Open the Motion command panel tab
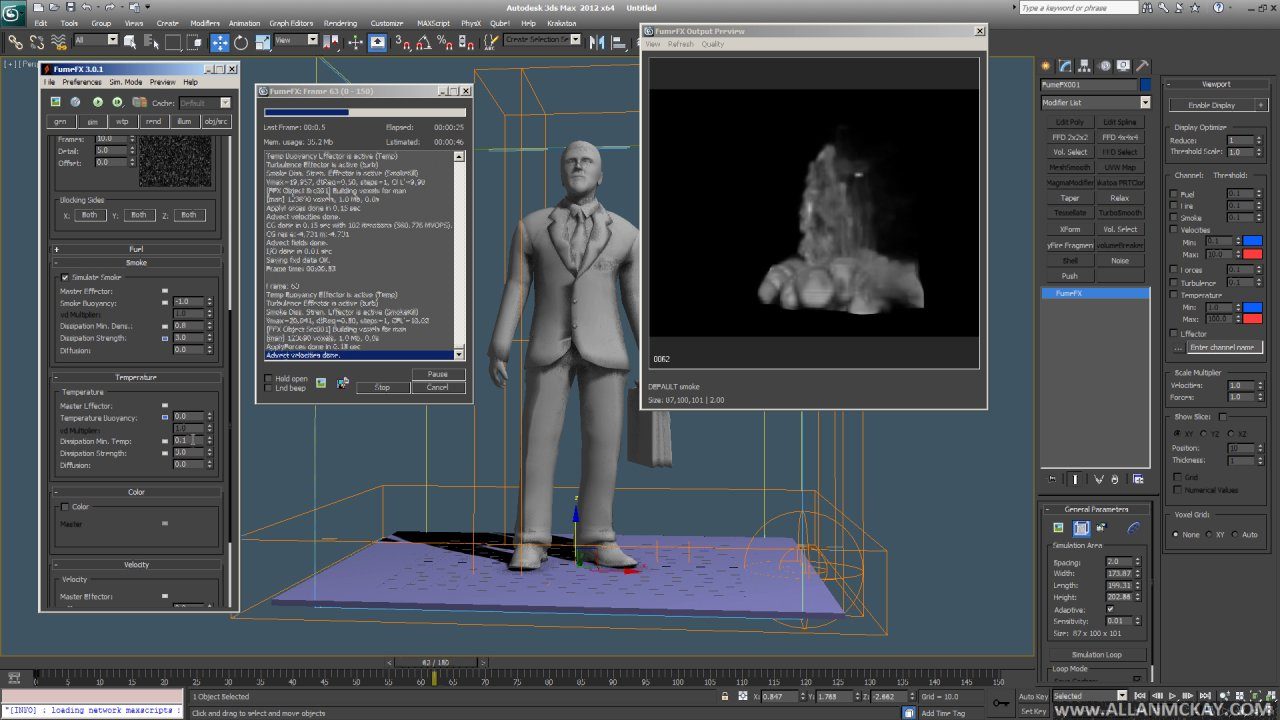The image size is (1280, 720). click(1104, 66)
